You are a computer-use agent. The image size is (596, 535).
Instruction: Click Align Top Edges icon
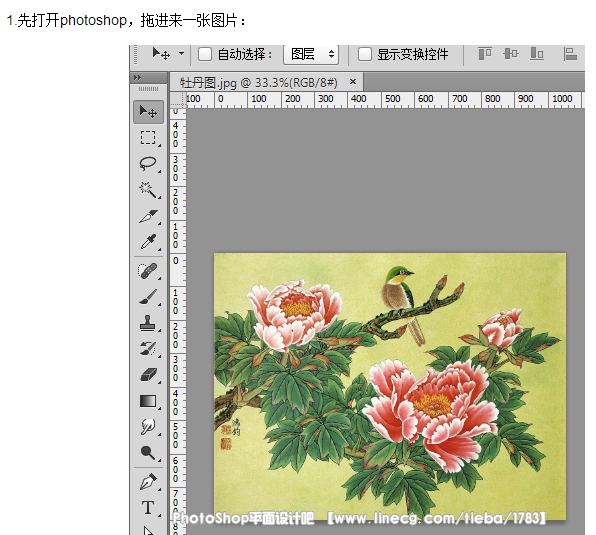click(x=485, y=54)
